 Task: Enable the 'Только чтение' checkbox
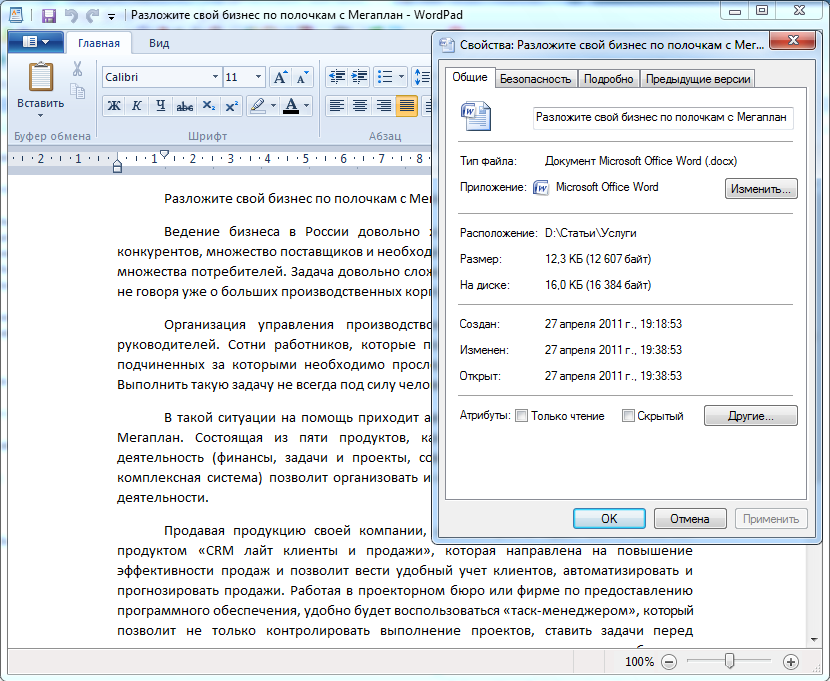click(x=521, y=416)
